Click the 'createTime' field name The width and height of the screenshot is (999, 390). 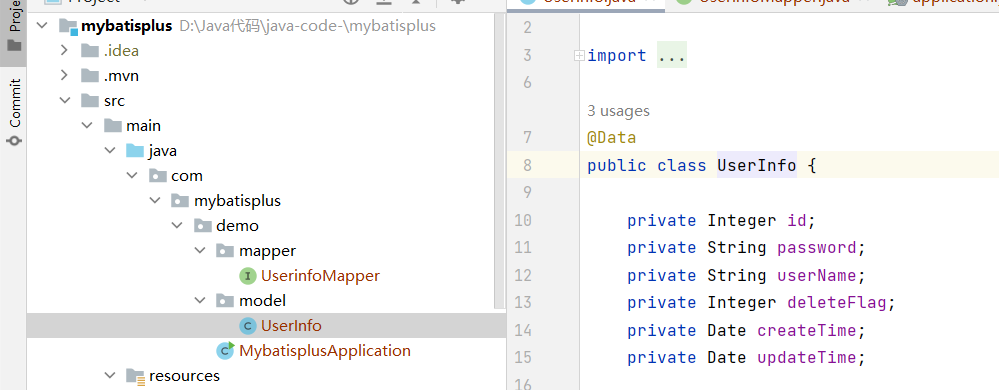pyautogui.click(x=807, y=330)
